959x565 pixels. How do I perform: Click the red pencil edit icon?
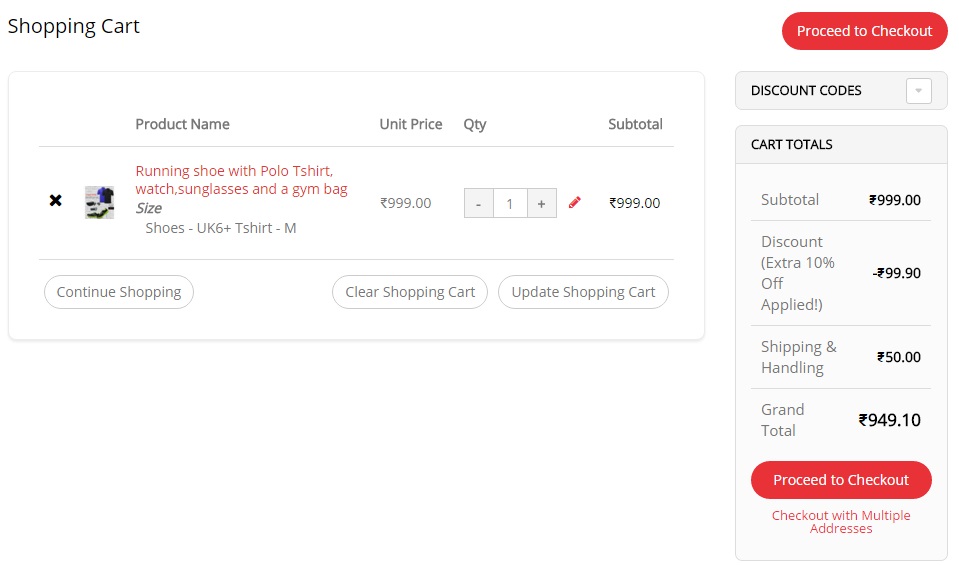point(574,202)
